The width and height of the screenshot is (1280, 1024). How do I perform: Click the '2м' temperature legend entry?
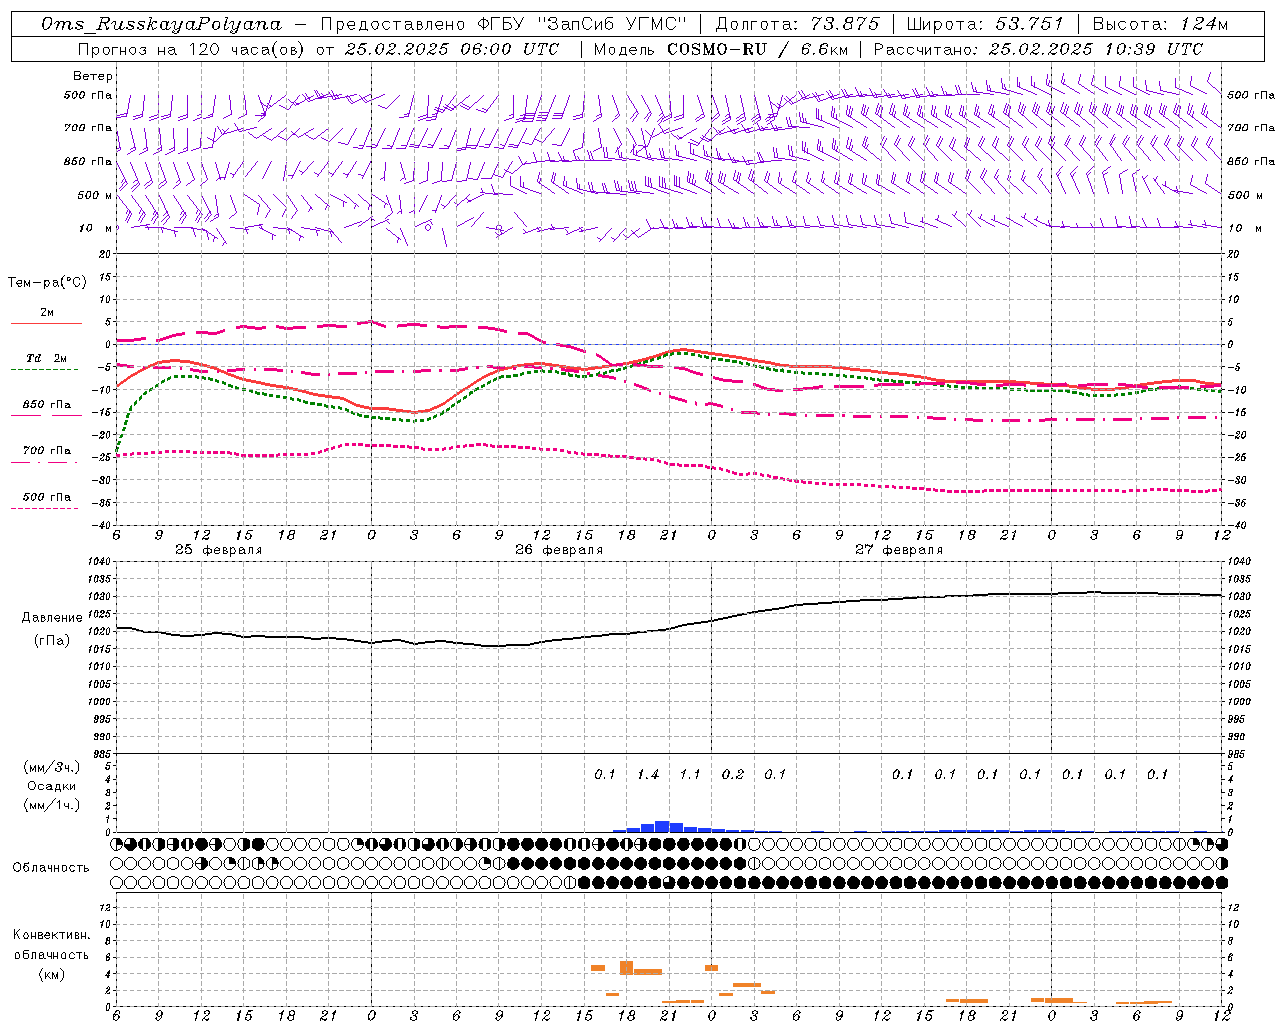coord(47,313)
